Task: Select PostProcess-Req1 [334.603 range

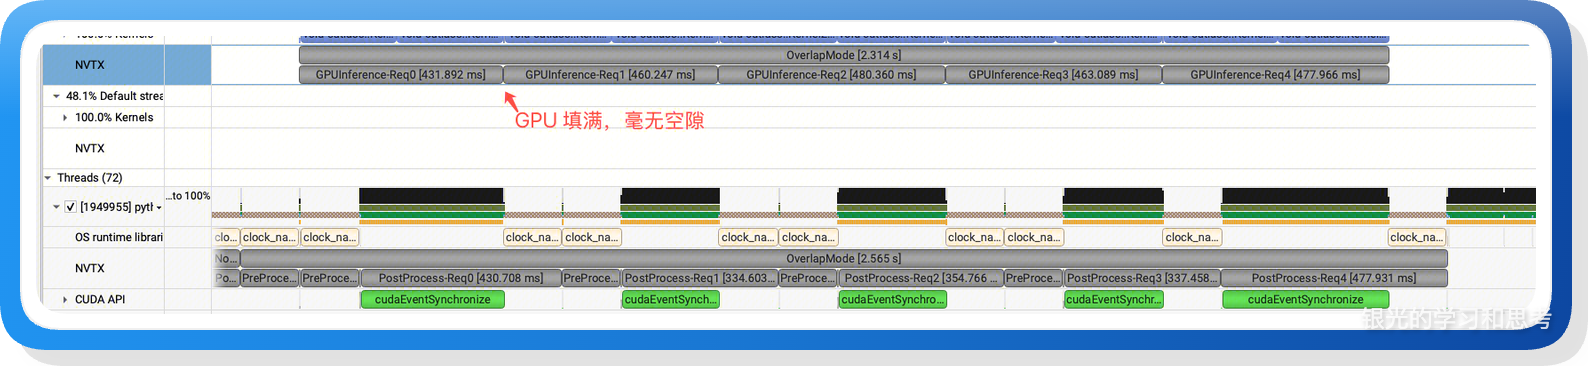Action: (x=699, y=278)
